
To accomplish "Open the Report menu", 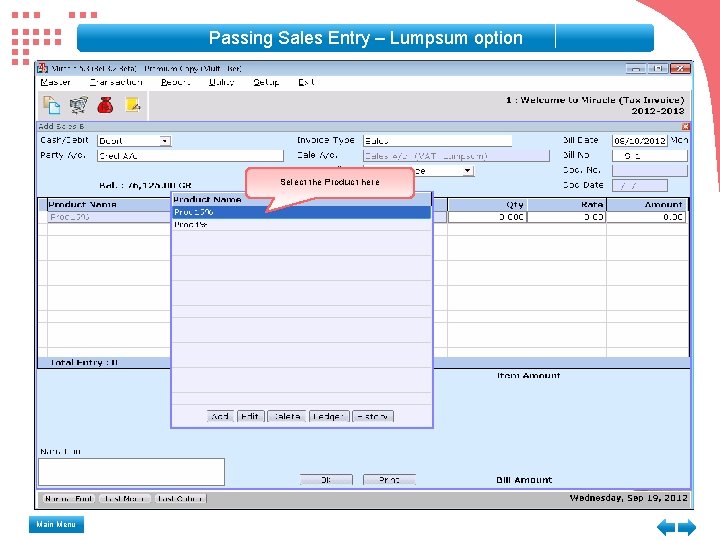I will click(x=175, y=82).
